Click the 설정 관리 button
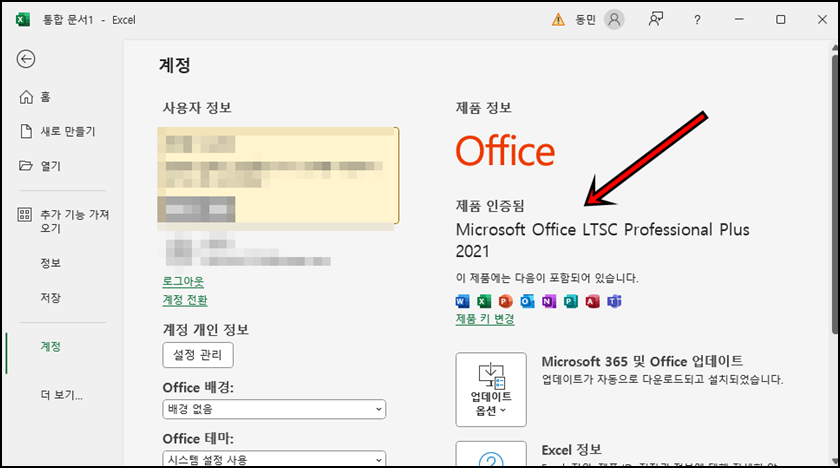This screenshot has height=468, width=840. click(198, 355)
